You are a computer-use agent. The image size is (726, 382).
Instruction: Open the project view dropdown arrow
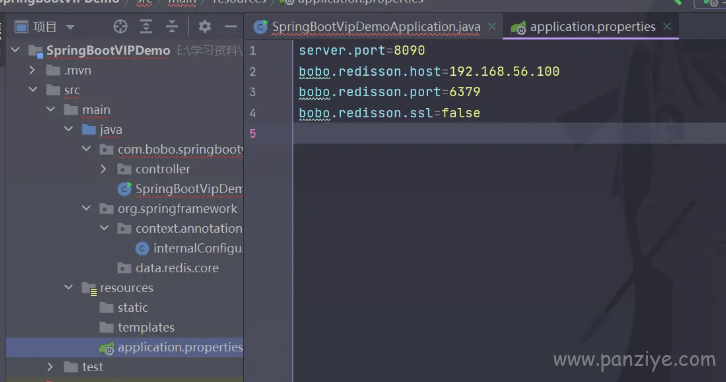(70, 27)
